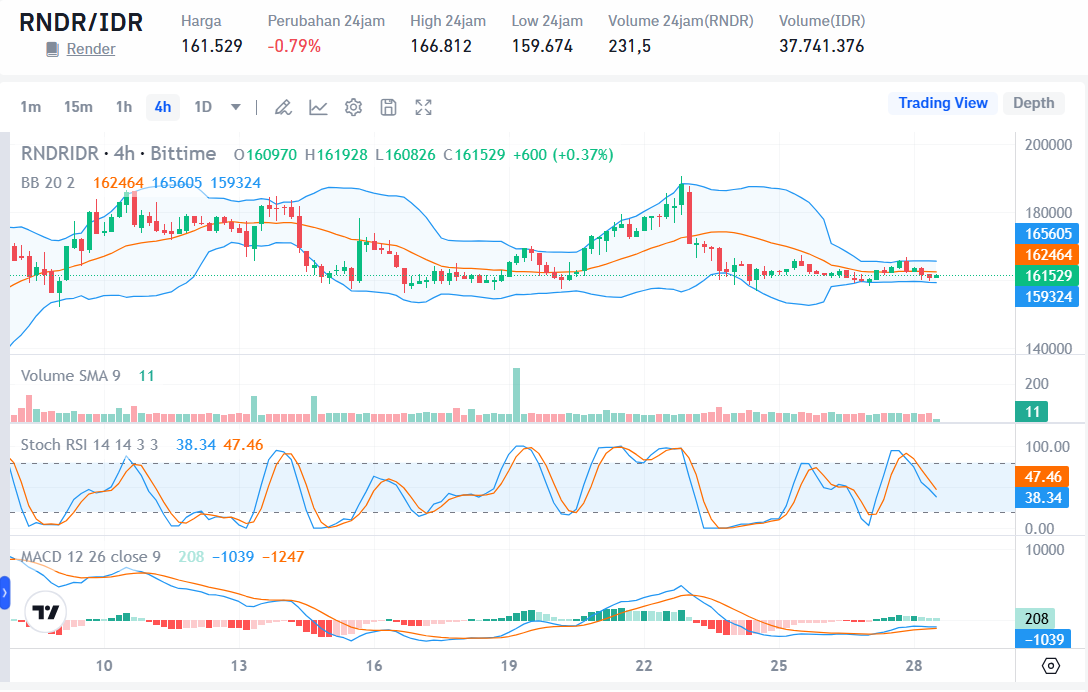Expand the more timeframes dropdown arrow

pos(236,107)
